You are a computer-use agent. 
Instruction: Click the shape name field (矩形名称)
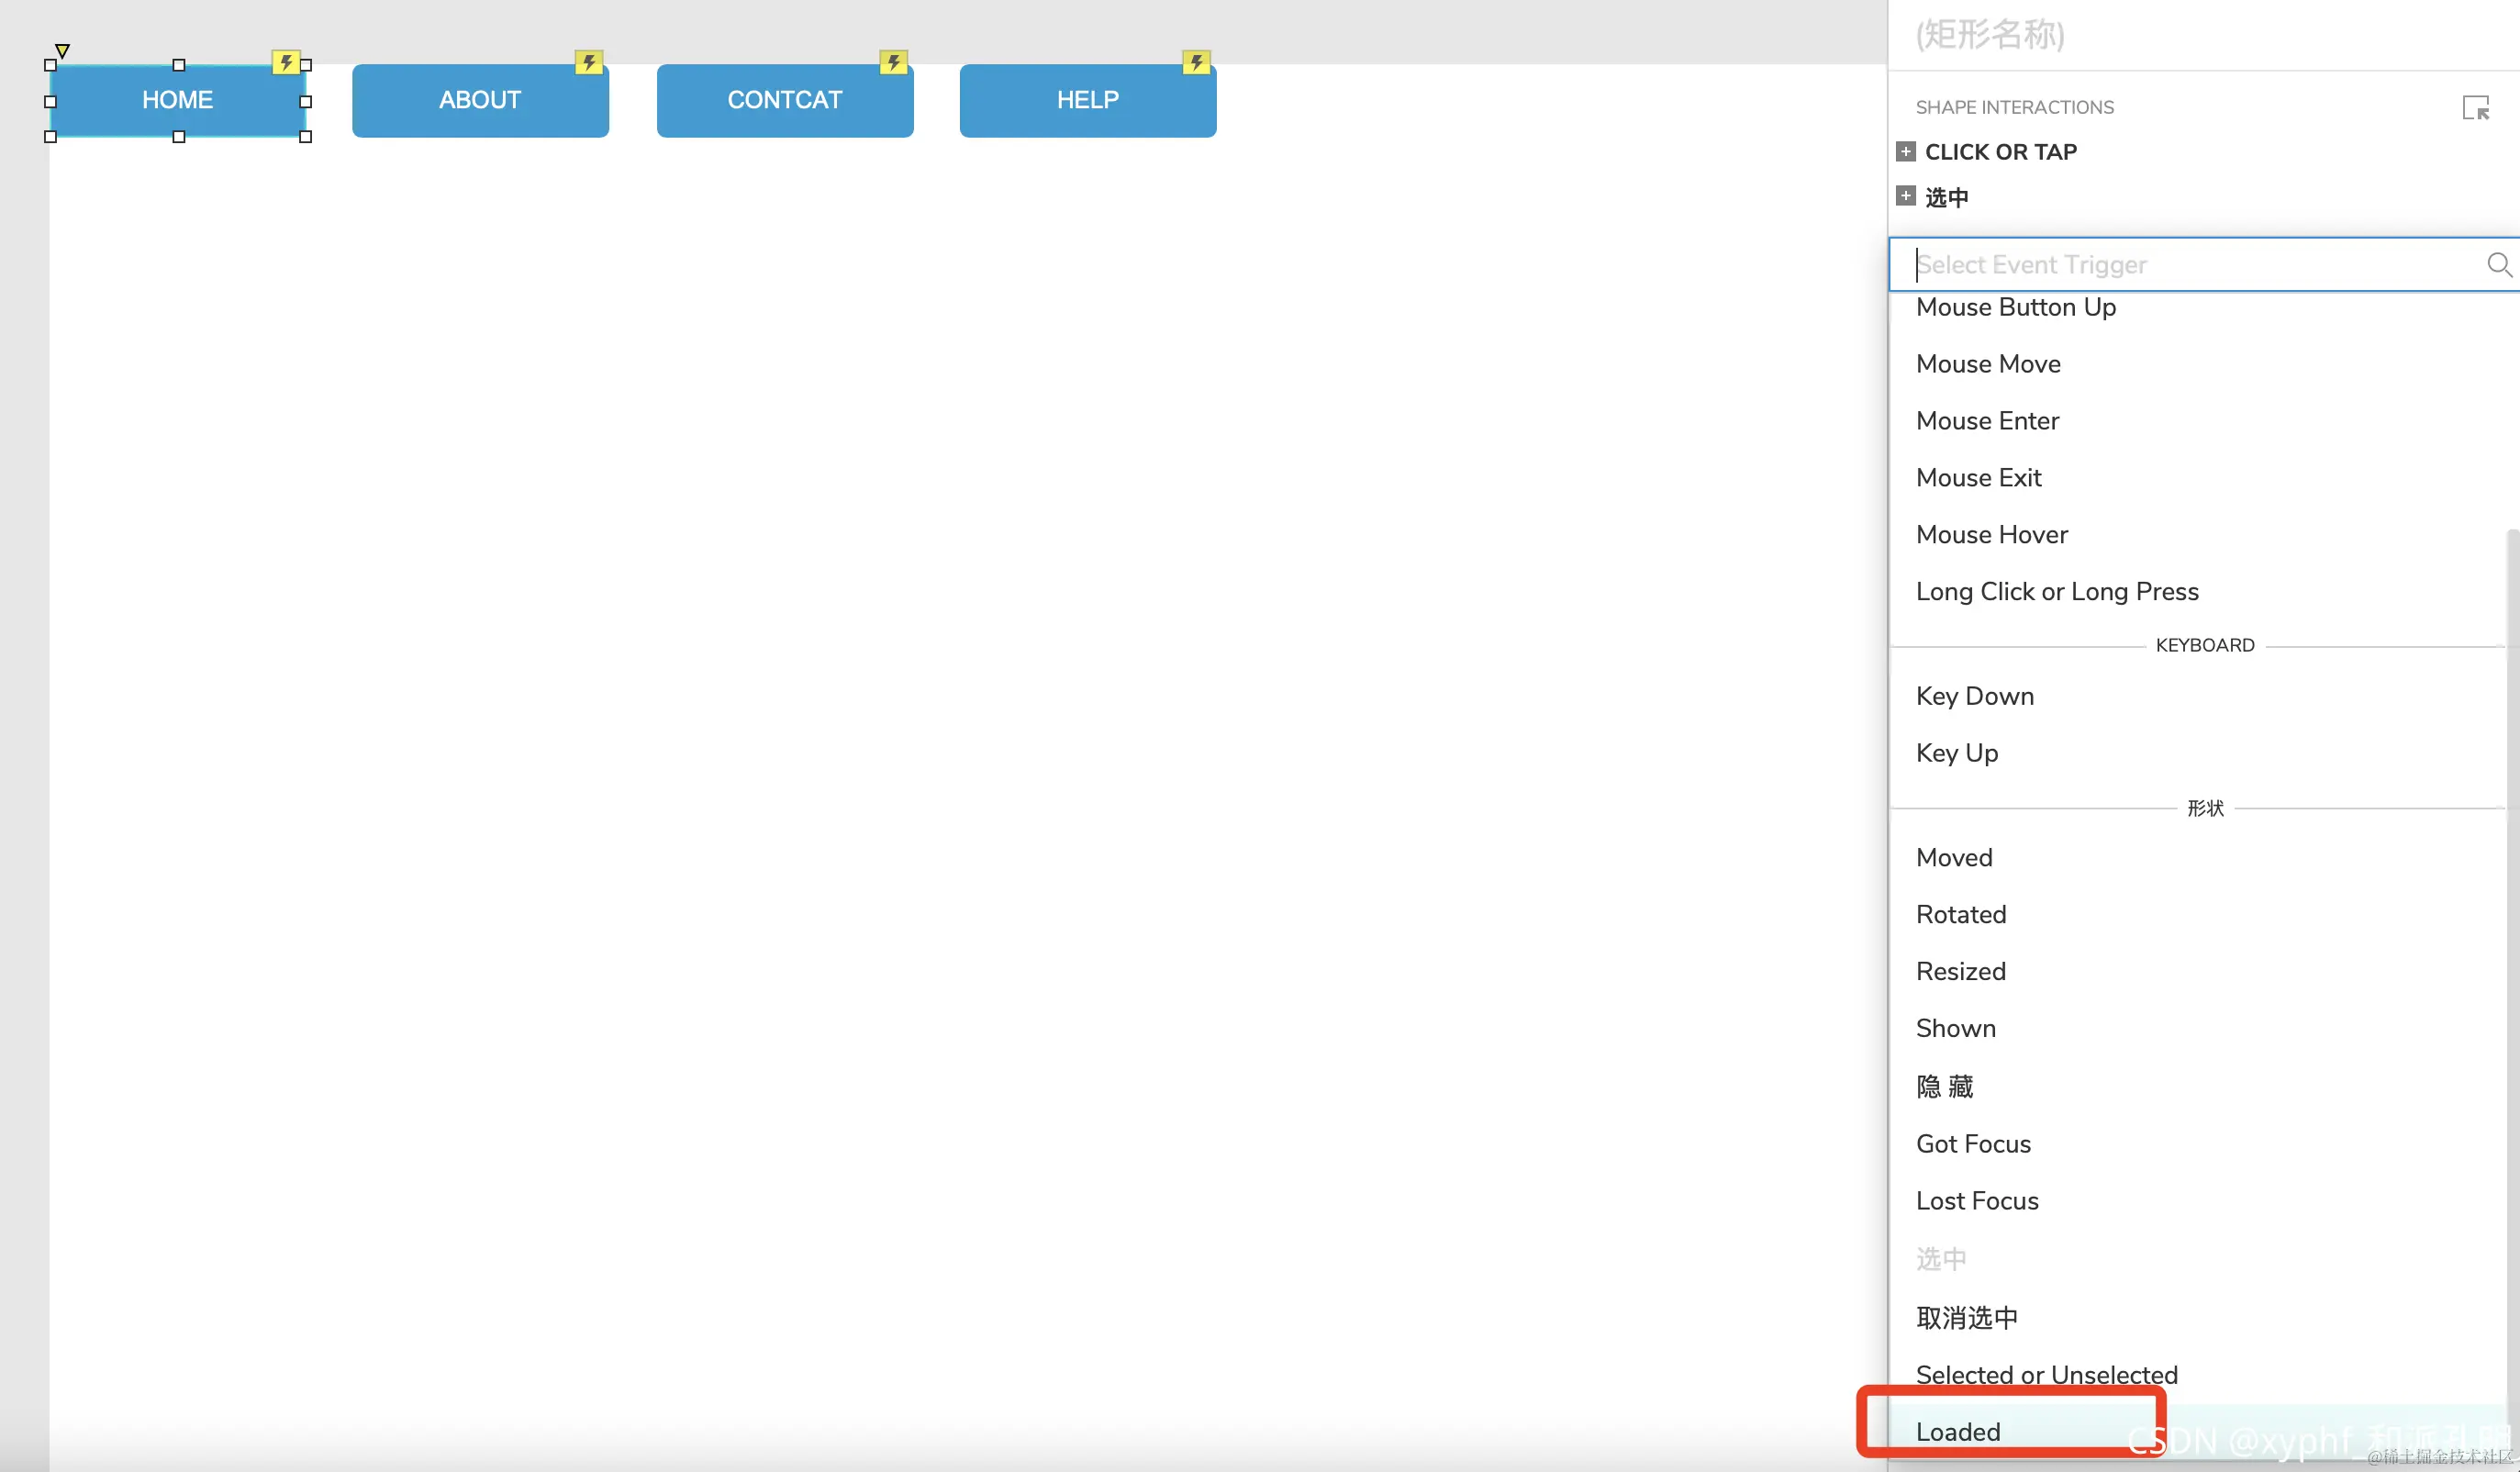click(1990, 35)
